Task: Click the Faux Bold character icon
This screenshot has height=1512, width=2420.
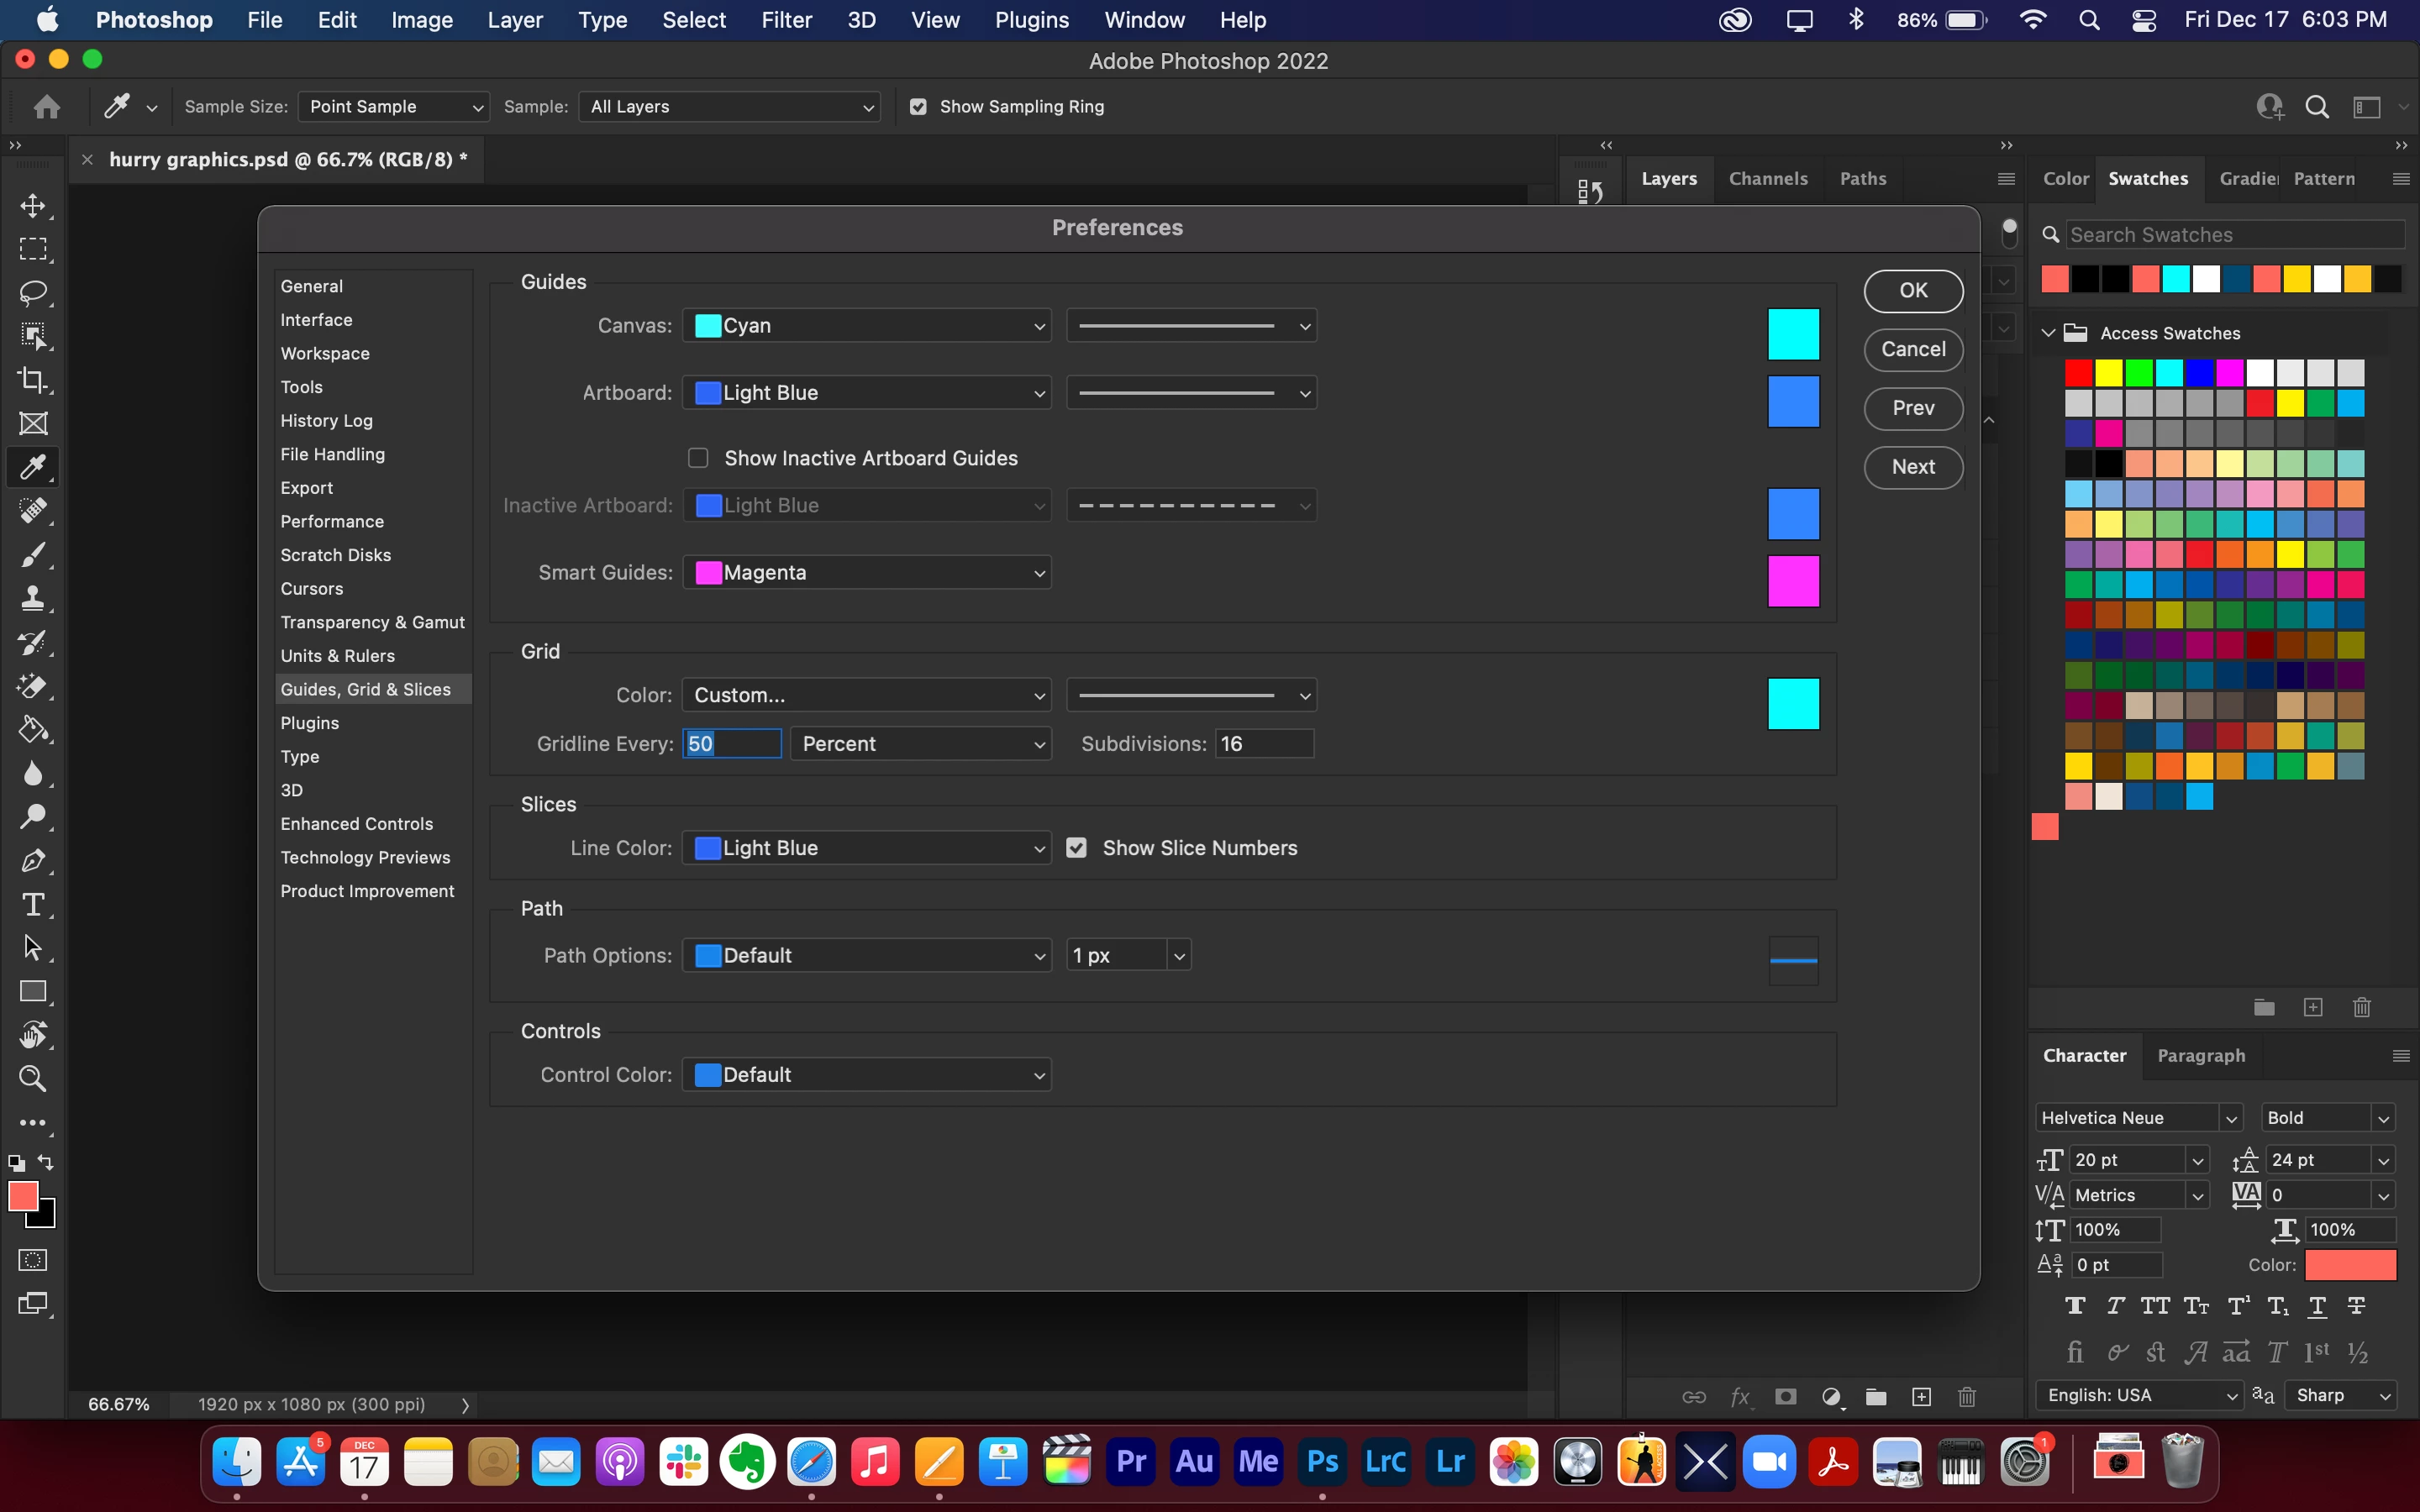Action: pos(2075,1306)
